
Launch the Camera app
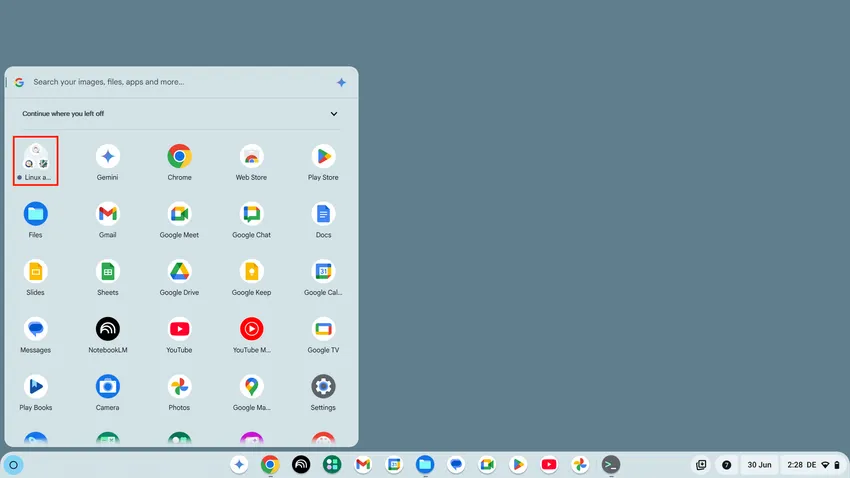click(107, 391)
